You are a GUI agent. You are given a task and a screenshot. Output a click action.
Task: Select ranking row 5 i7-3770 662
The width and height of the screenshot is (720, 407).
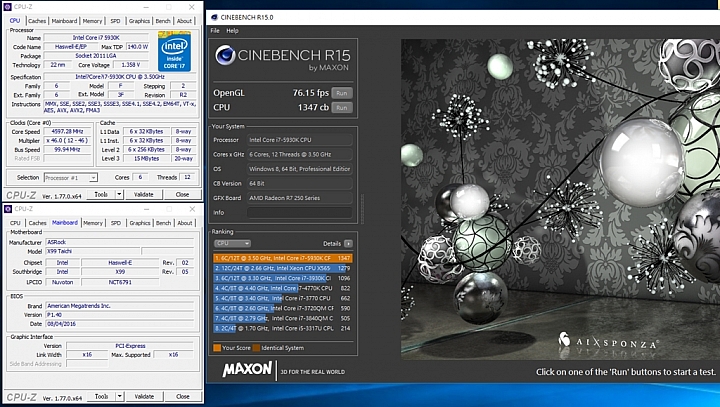tap(283, 298)
